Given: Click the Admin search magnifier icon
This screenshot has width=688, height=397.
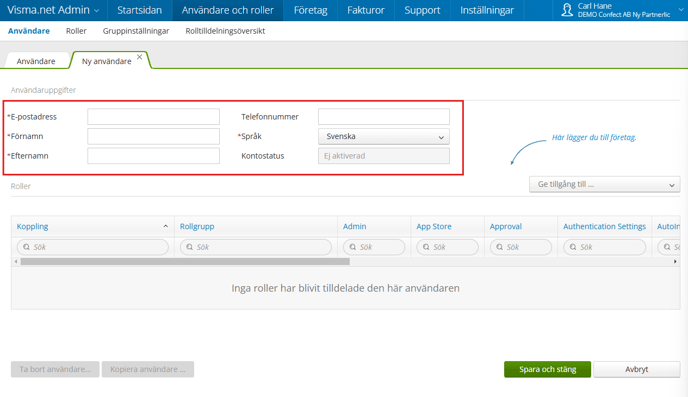Looking at the screenshot, I should coord(352,247).
